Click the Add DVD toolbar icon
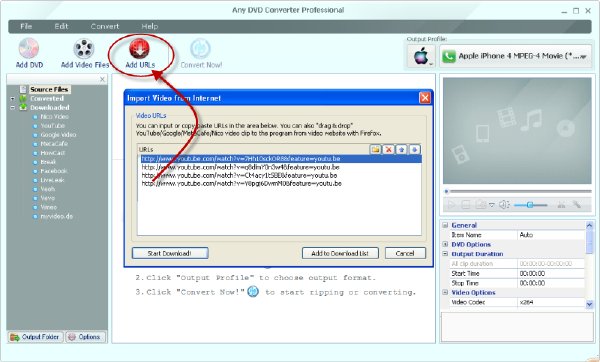This screenshot has height=362, width=600. (x=29, y=49)
